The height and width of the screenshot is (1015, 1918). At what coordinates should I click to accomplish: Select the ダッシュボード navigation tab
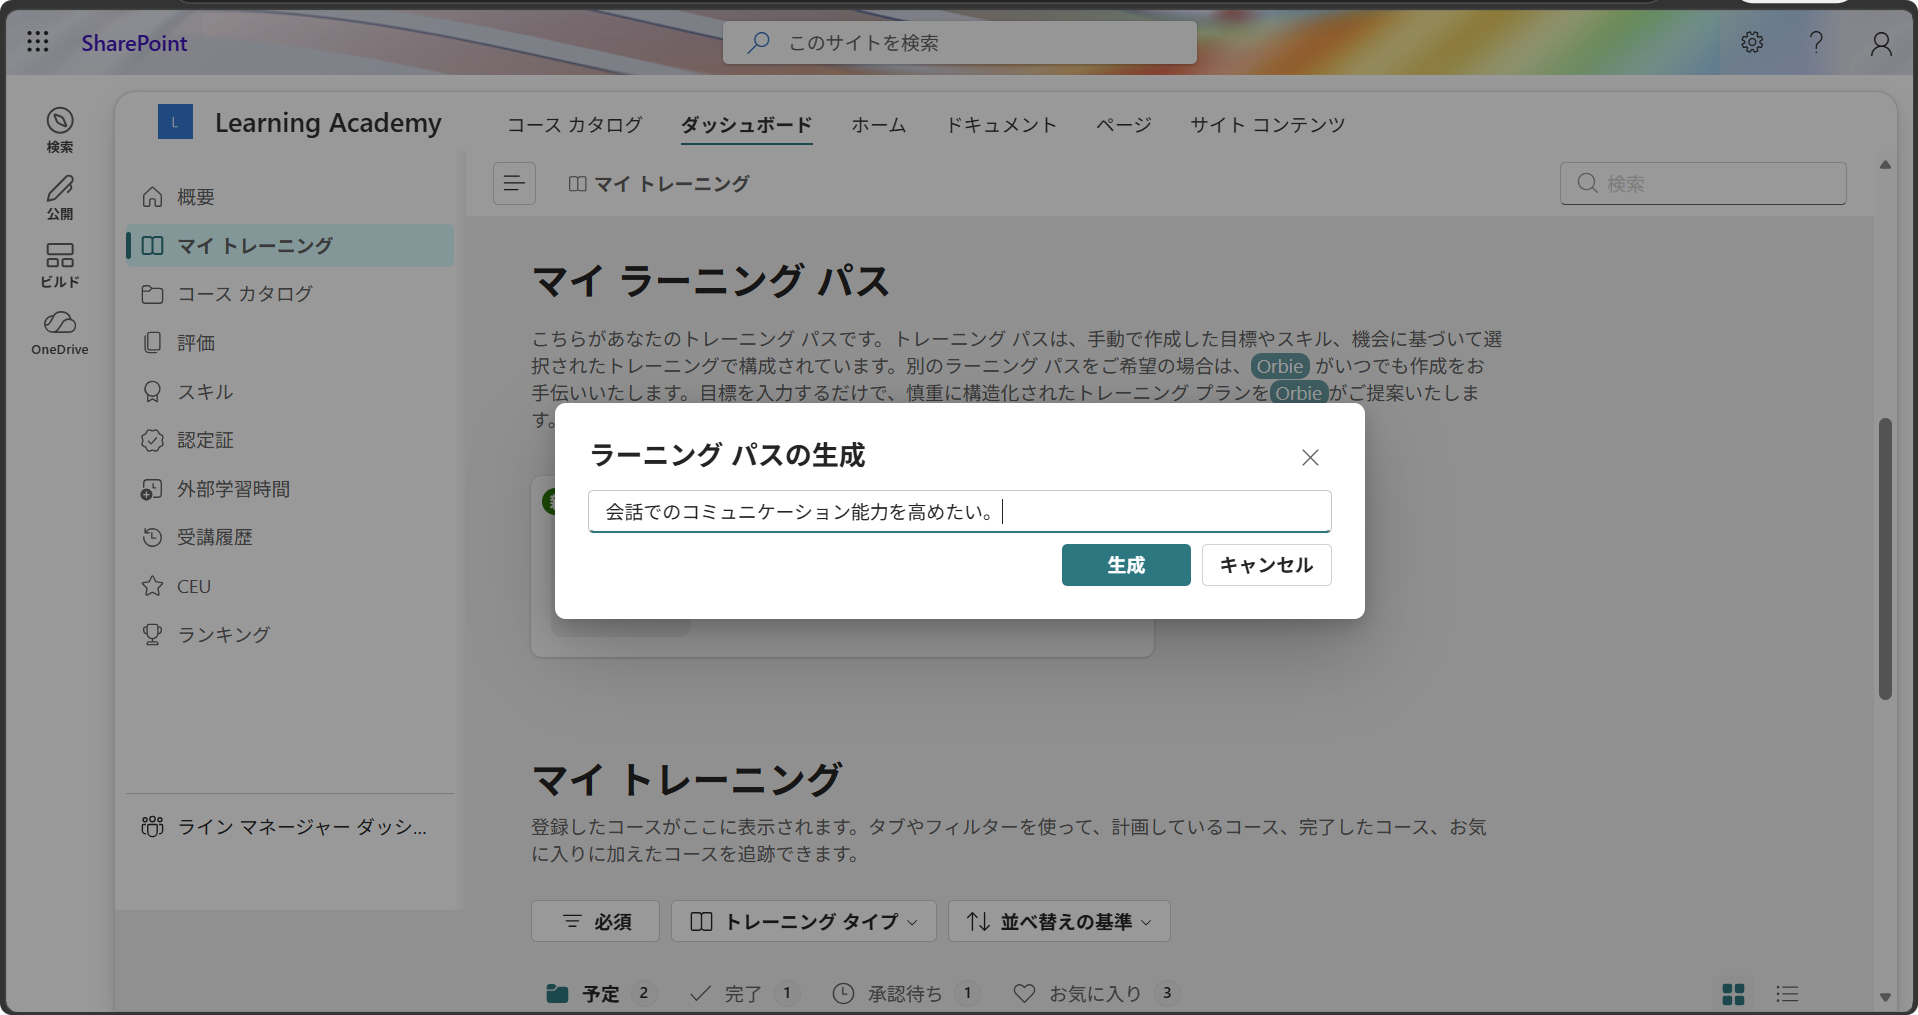point(747,125)
